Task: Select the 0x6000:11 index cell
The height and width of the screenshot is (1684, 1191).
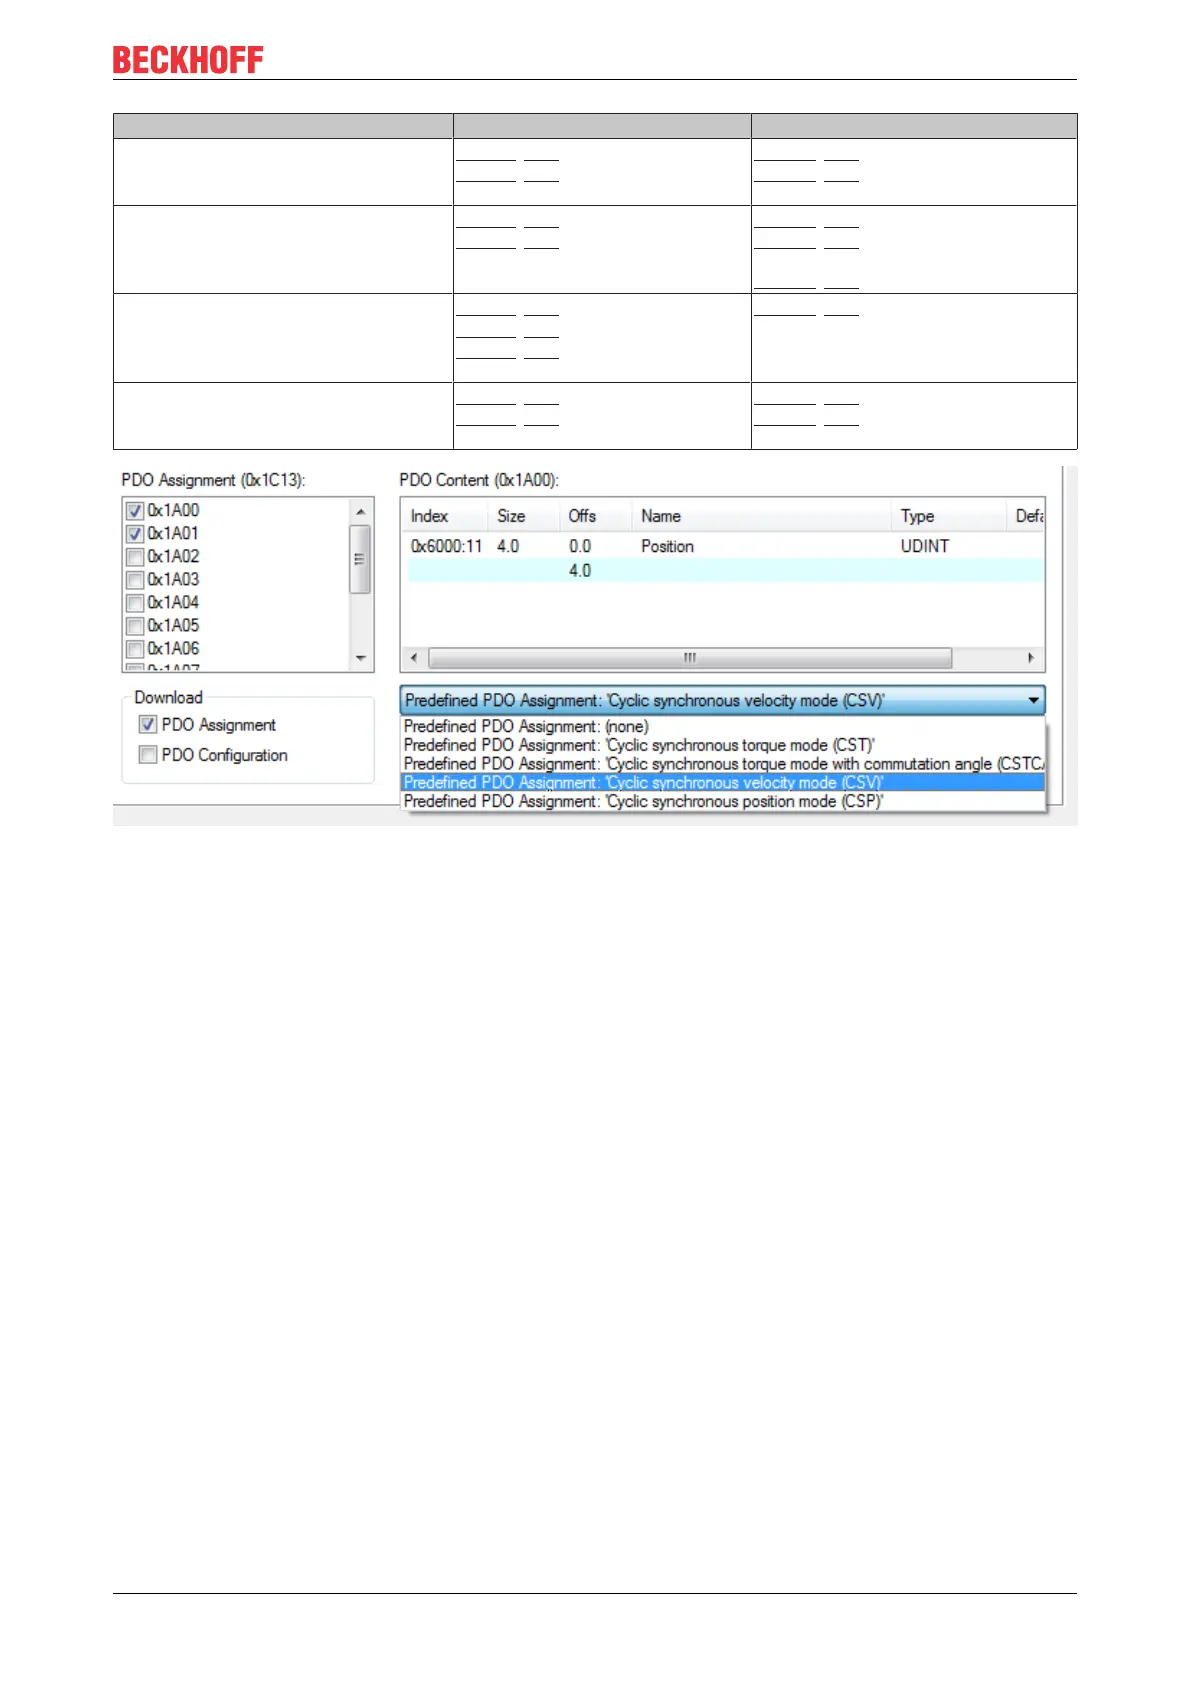Action: pyautogui.click(x=447, y=546)
